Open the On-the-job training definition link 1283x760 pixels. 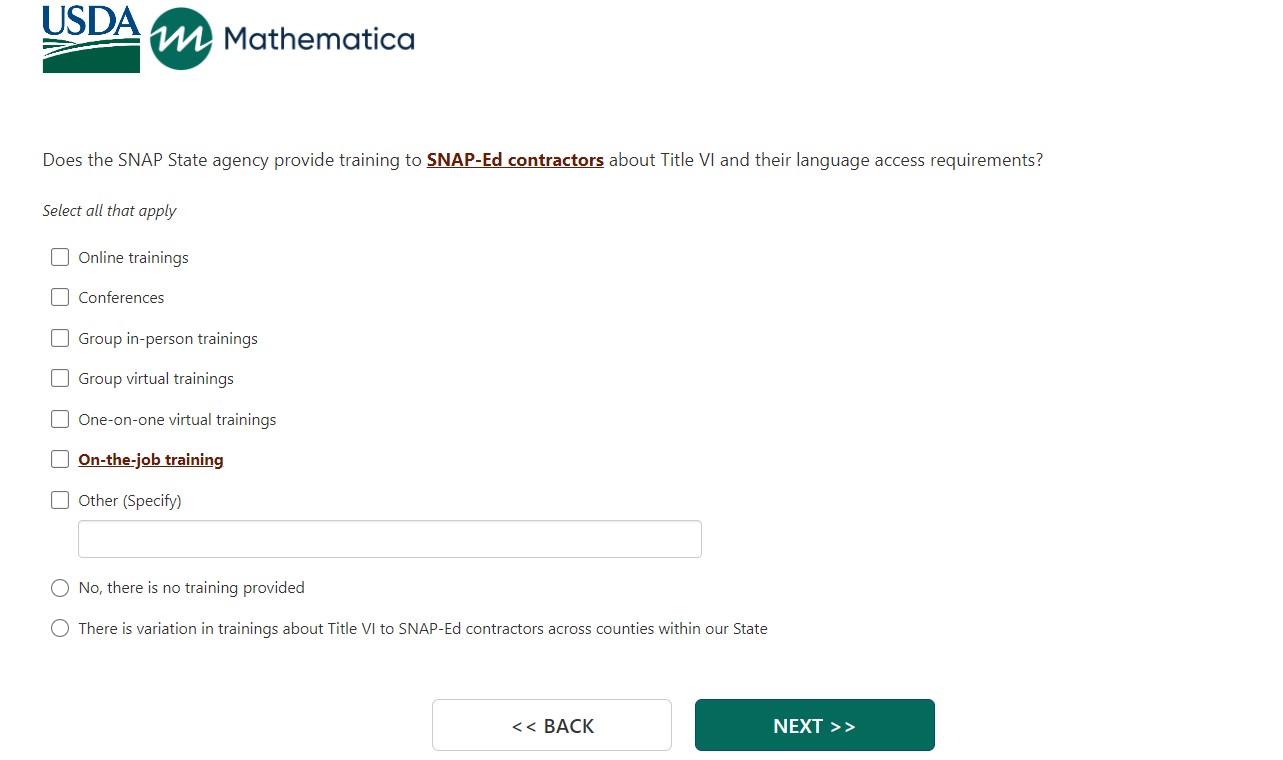pyautogui.click(x=151, y=460)
